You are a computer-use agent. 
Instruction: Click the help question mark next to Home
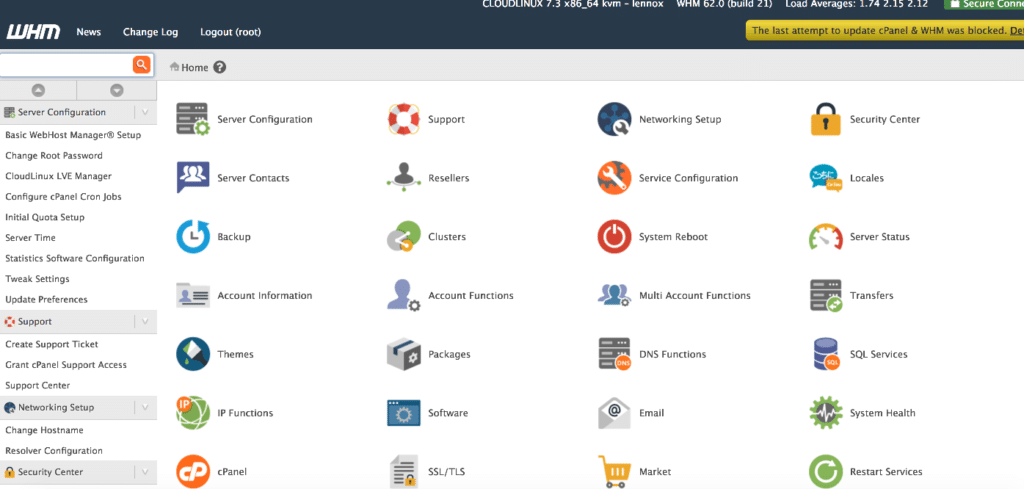point(220,67)
